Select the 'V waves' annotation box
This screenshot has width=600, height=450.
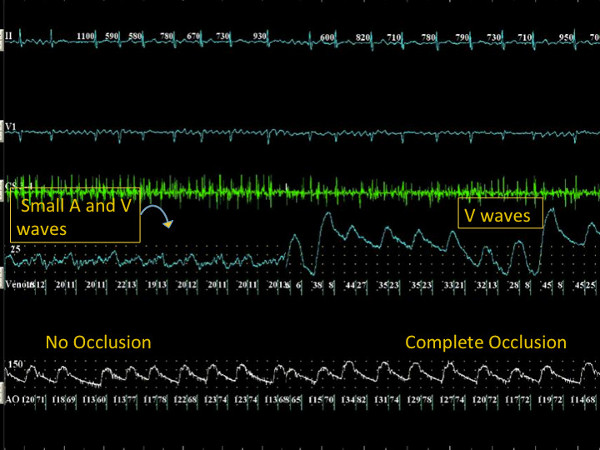[501, 213]
